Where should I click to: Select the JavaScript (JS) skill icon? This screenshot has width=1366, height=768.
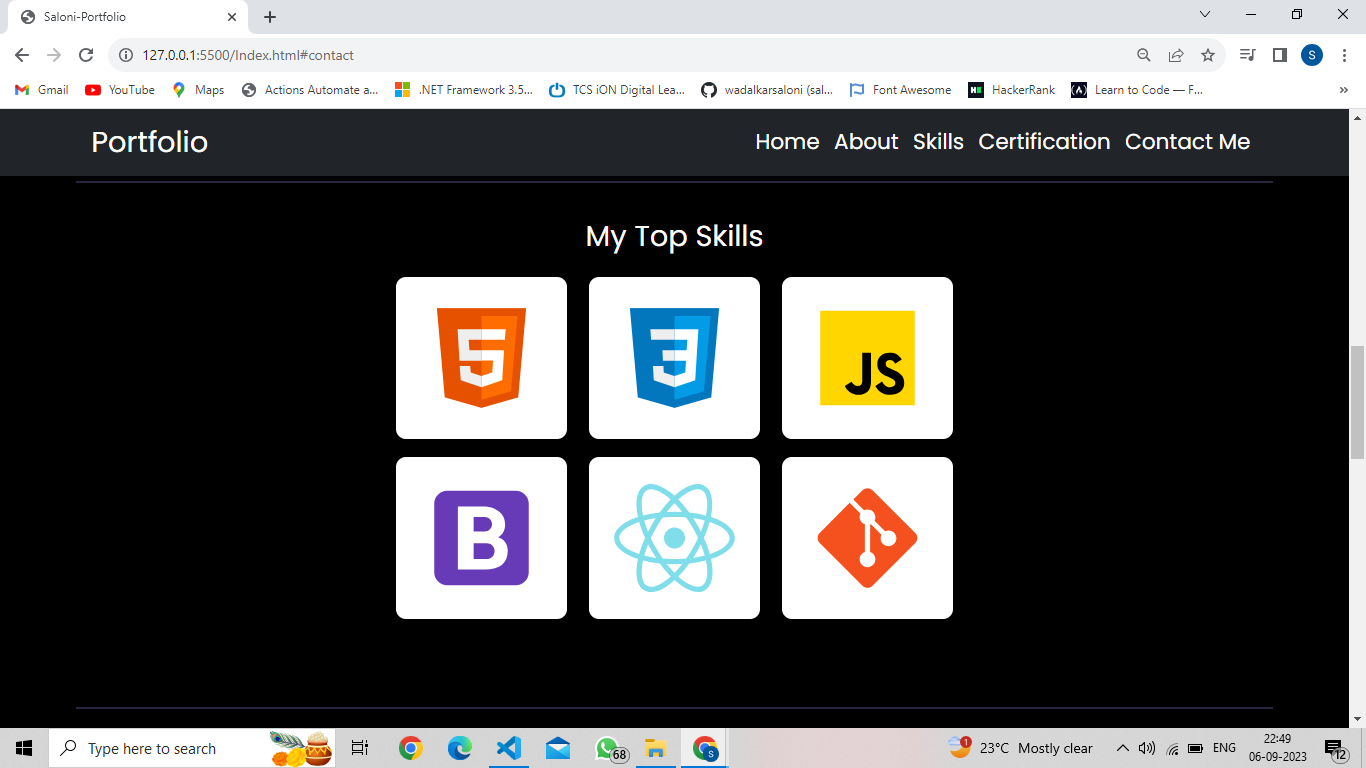[x=866, y=357]
